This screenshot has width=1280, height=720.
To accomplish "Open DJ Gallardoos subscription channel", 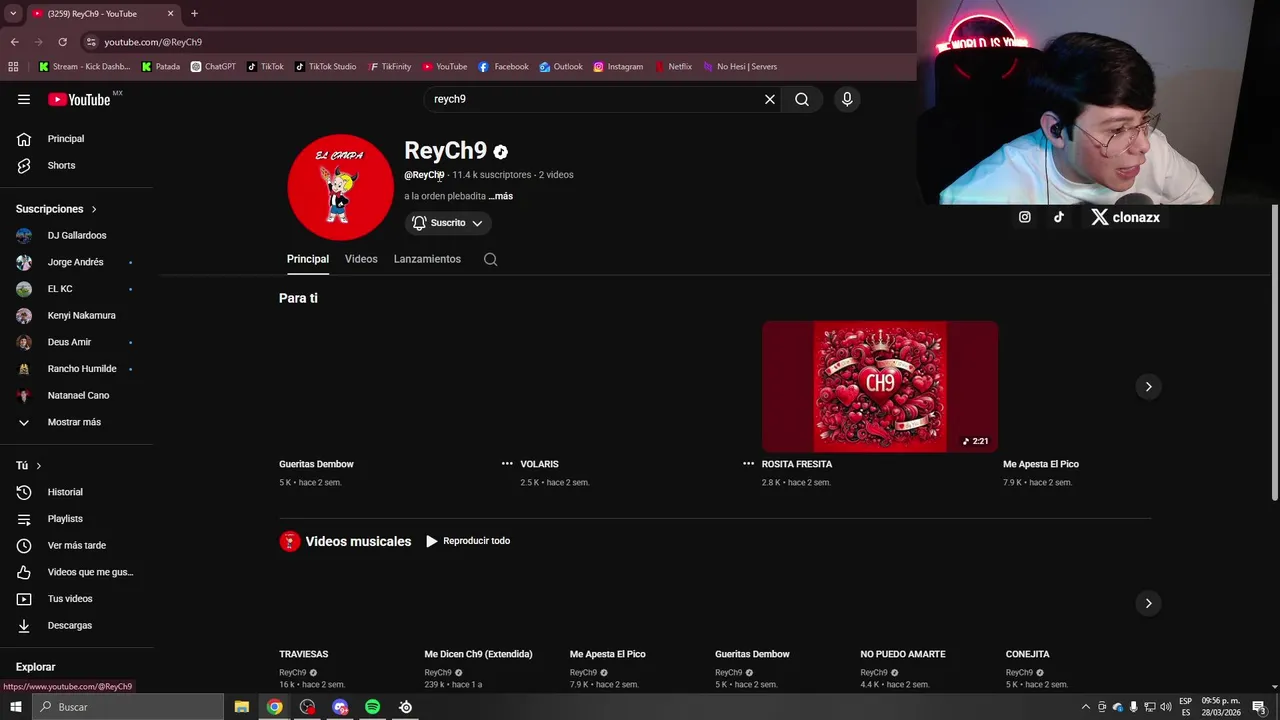I will (x=76, y=236).
